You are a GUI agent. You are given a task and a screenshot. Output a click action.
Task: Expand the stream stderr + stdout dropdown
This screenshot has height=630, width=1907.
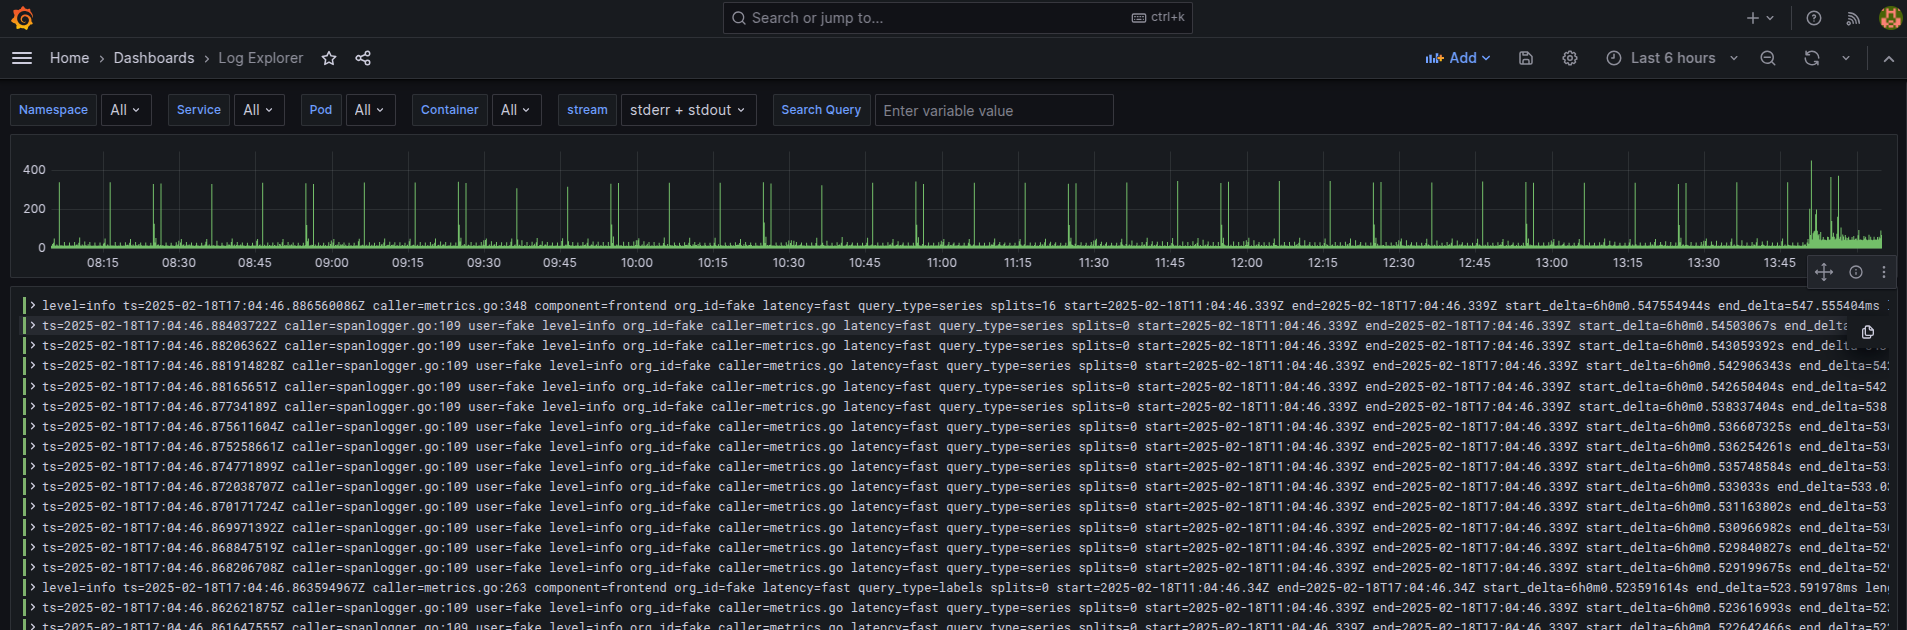pyautogui.click(x=688, y=110)
